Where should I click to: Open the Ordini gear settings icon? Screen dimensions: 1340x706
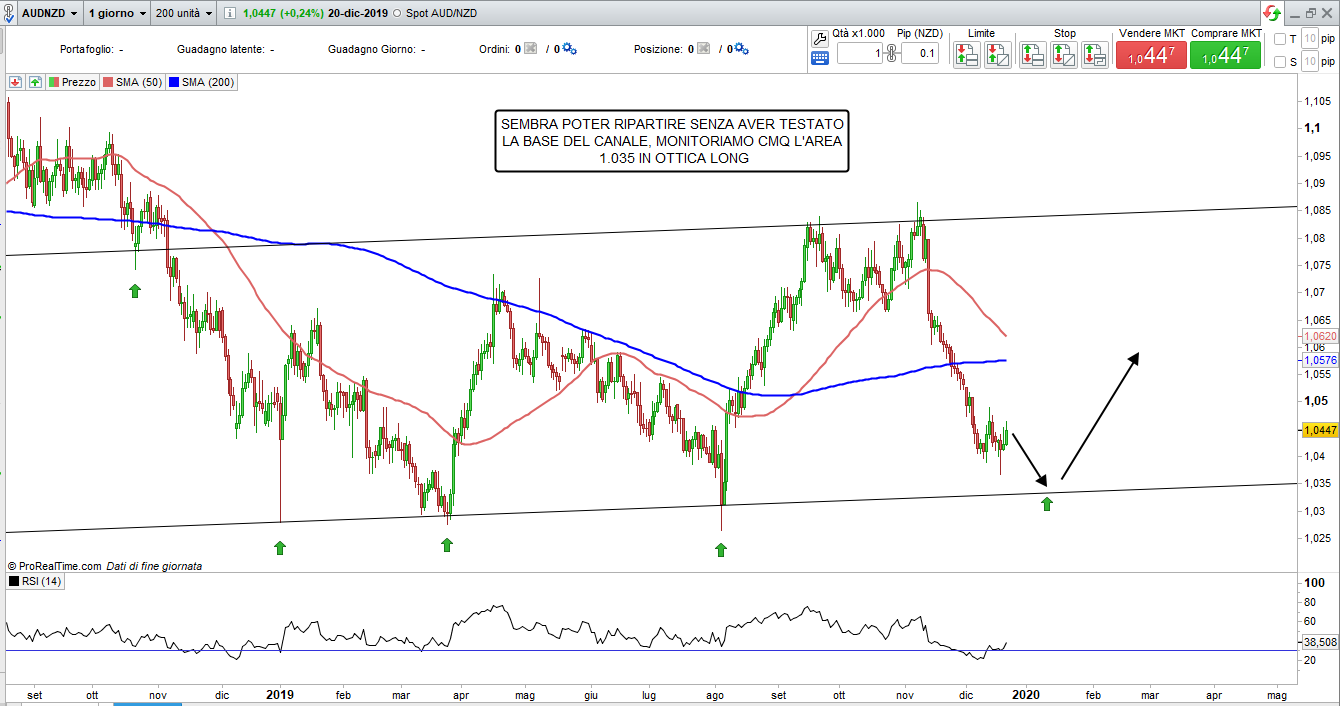pos(570,49)
